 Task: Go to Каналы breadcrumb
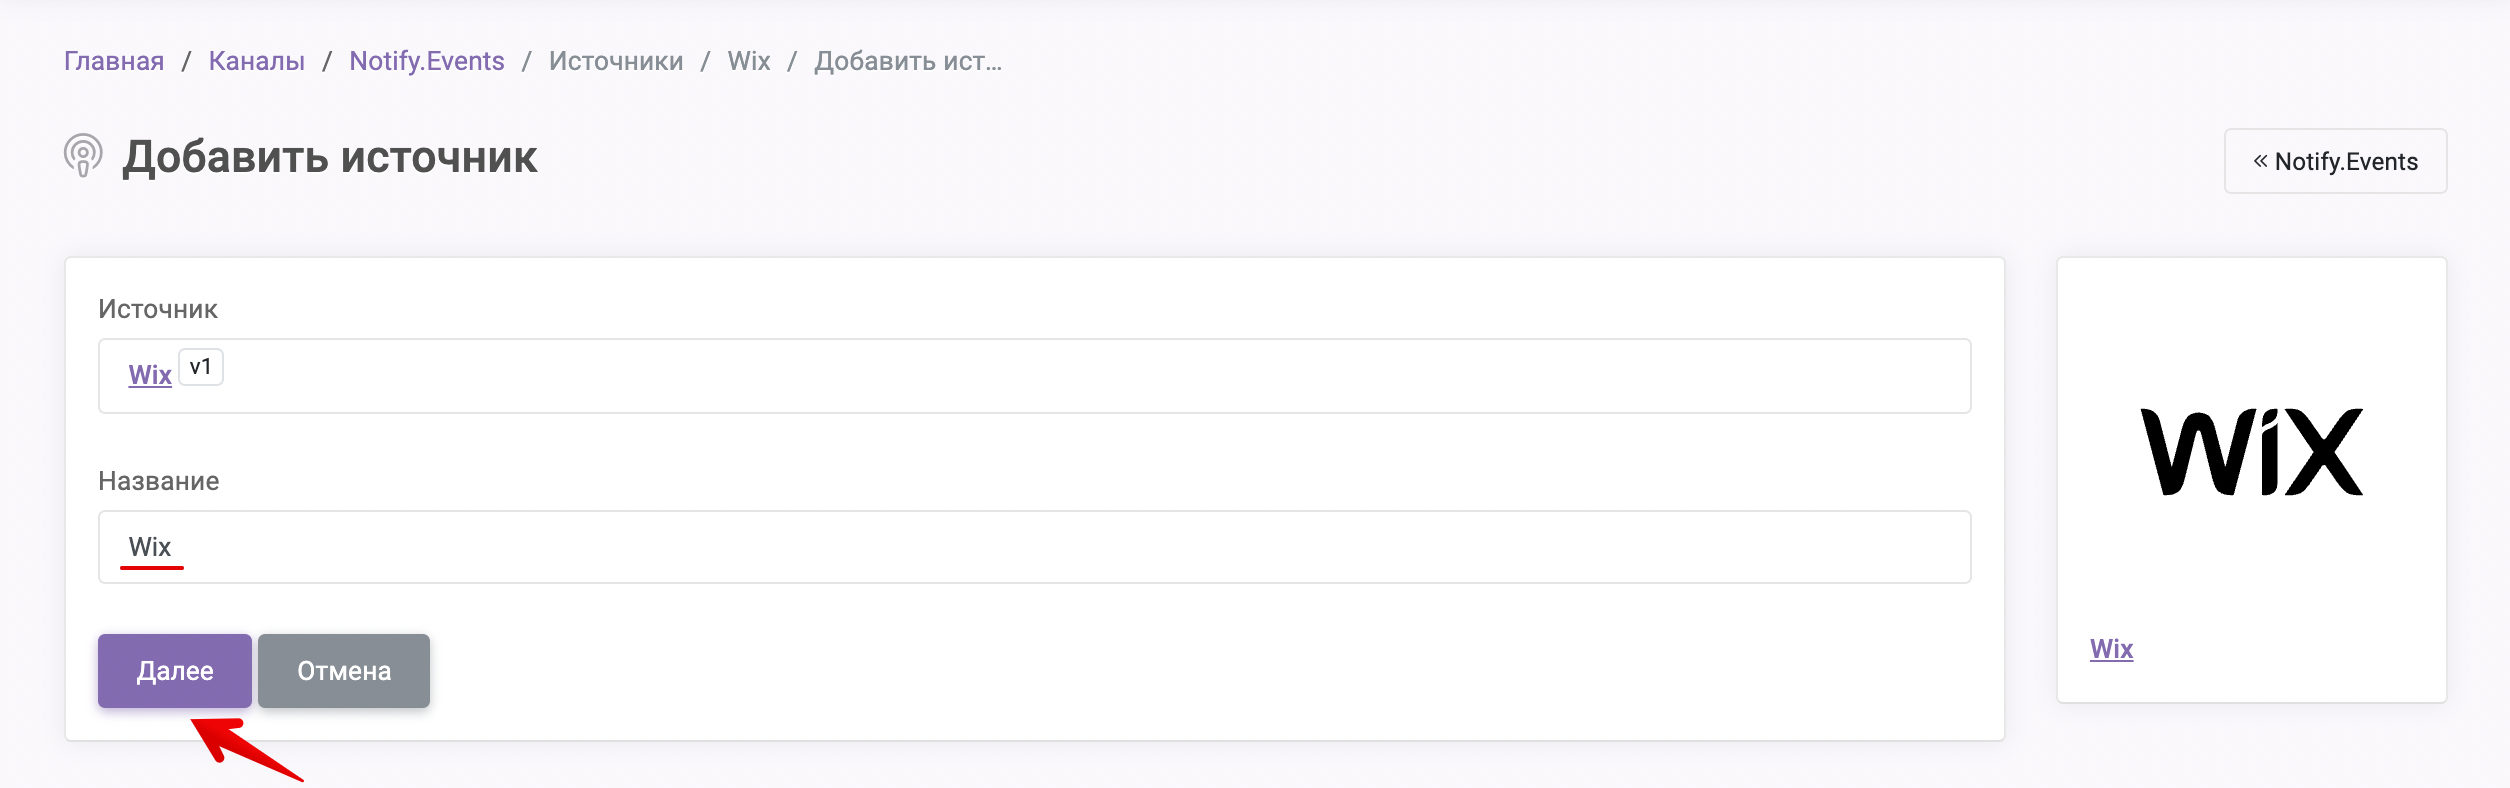tap(257, 61)
